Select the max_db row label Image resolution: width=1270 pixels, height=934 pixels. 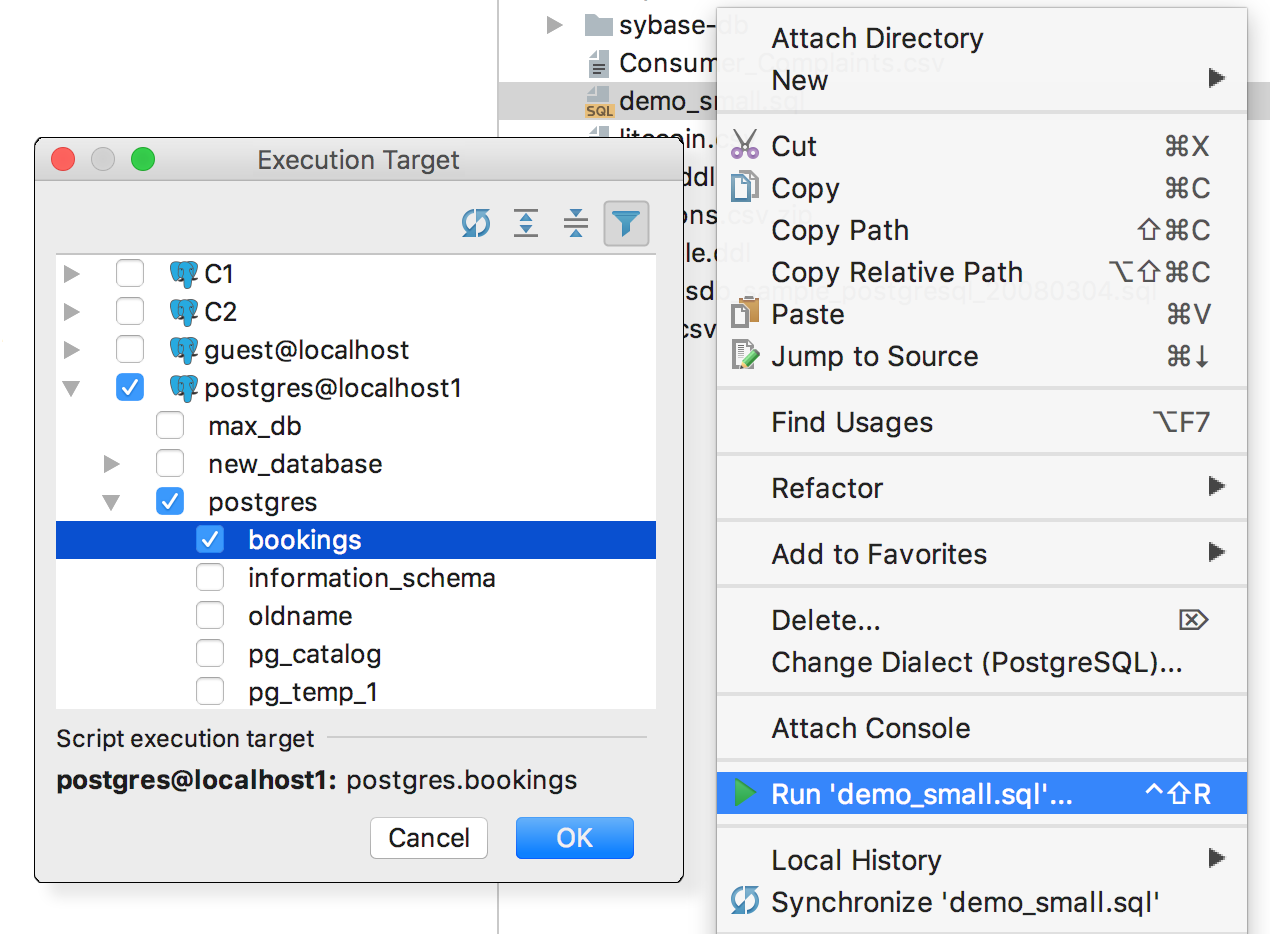[255, 426]
